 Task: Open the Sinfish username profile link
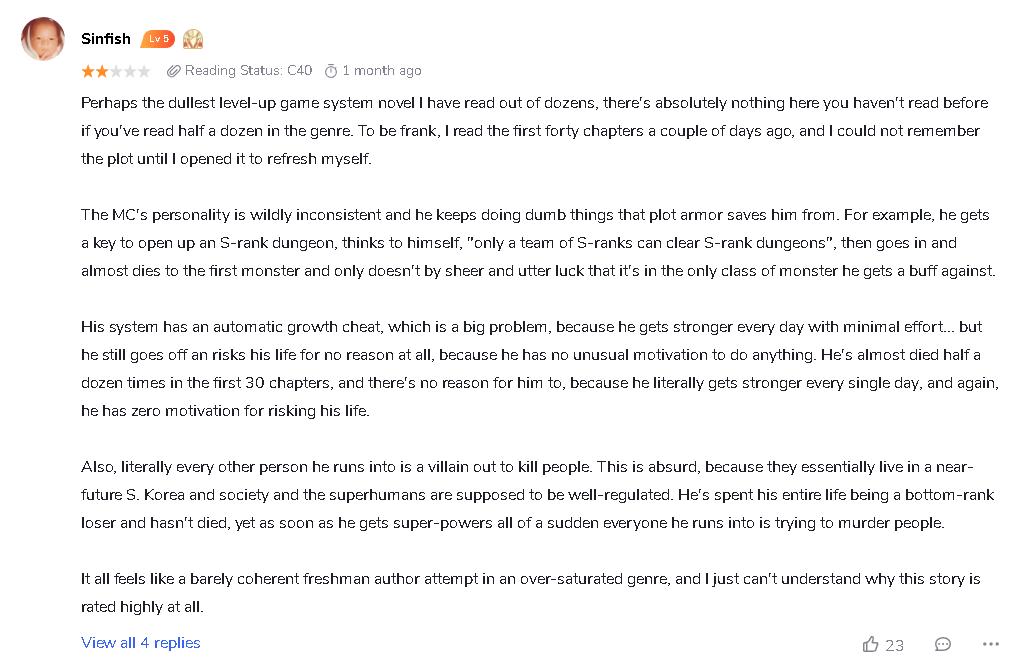(x=105, y=39)
